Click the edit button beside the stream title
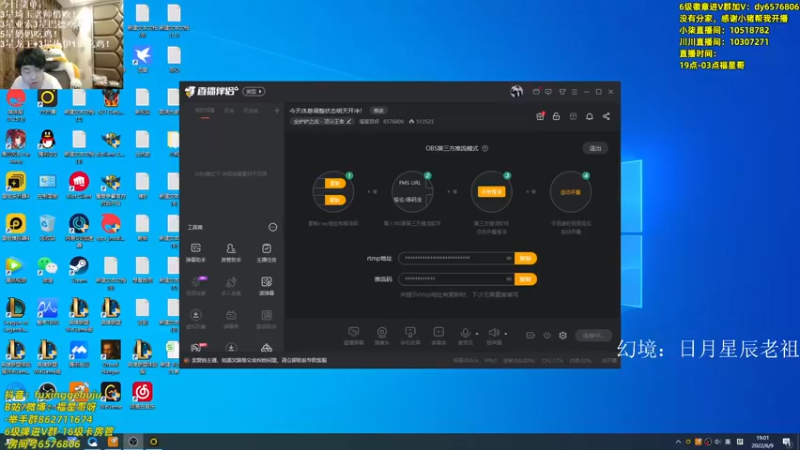Image resolution: width=800 pixels, height=450 pixels. pos(379,111)
